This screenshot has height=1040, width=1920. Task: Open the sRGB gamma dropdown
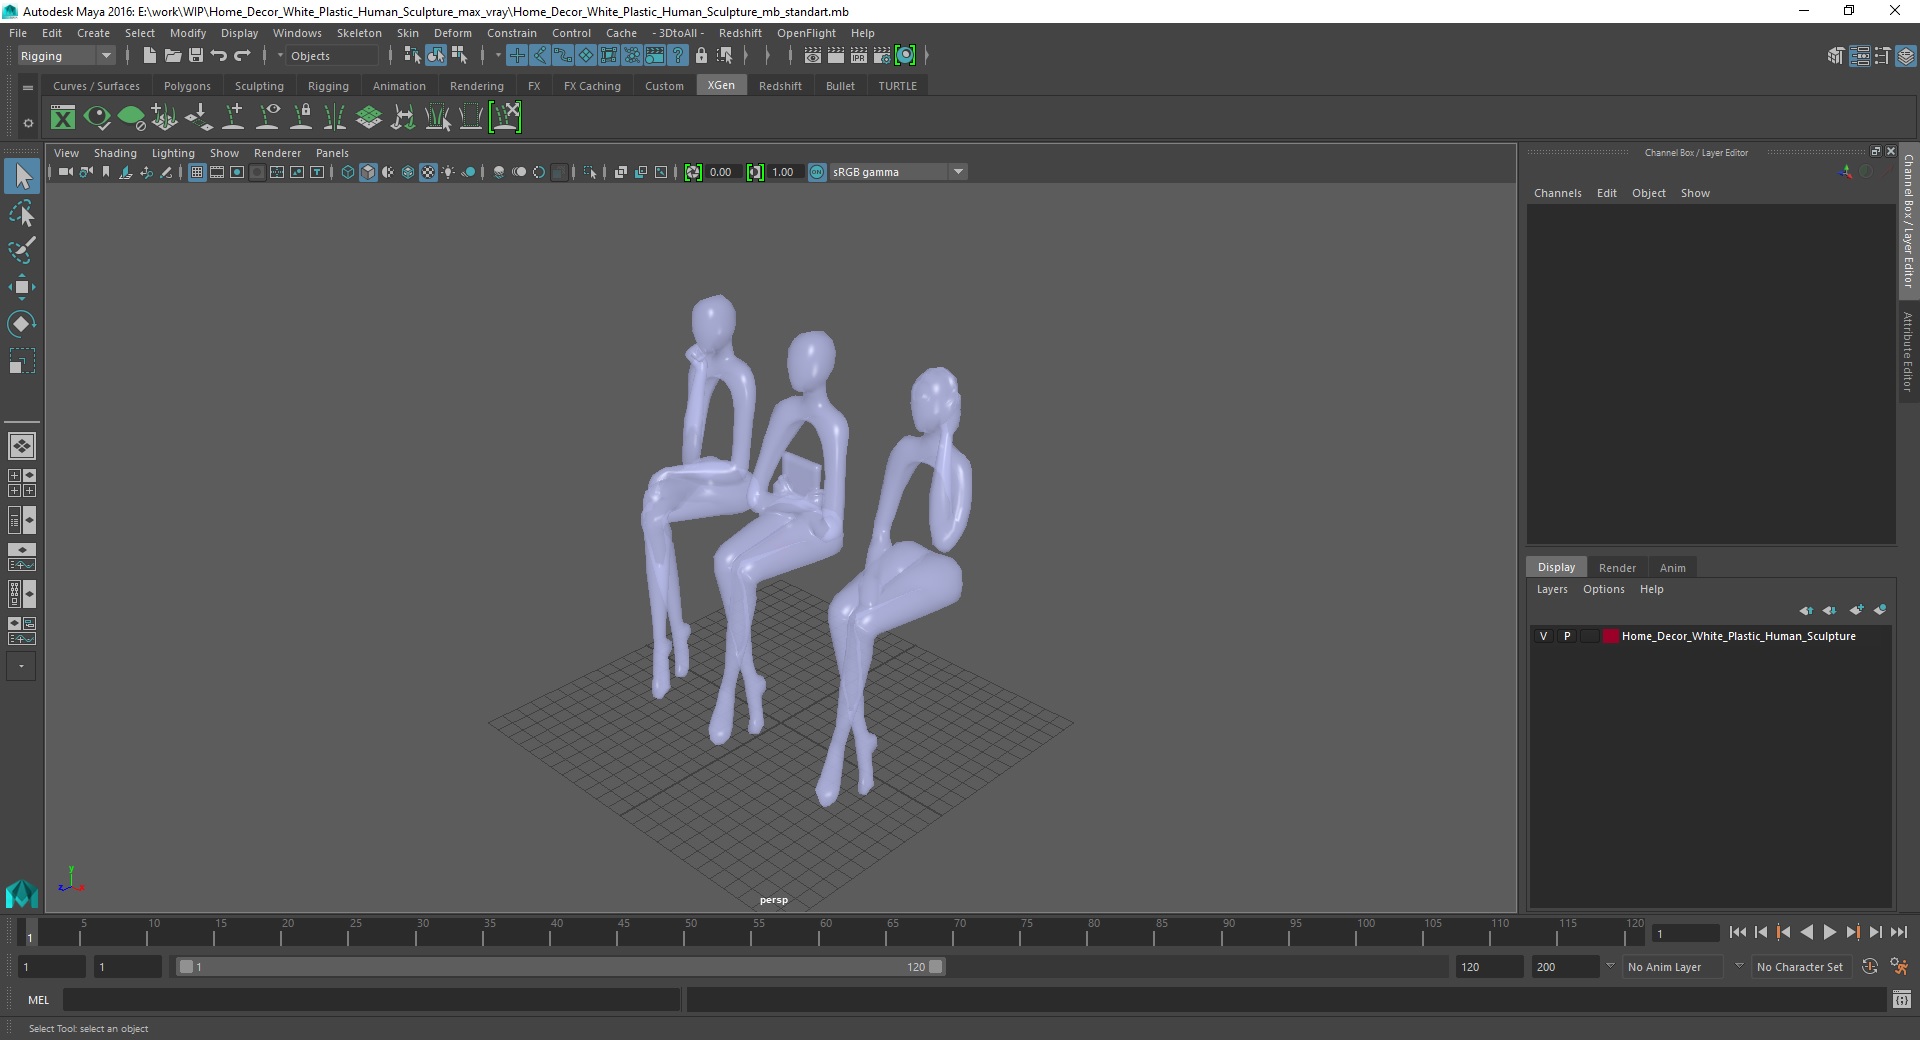coord(898,172)
